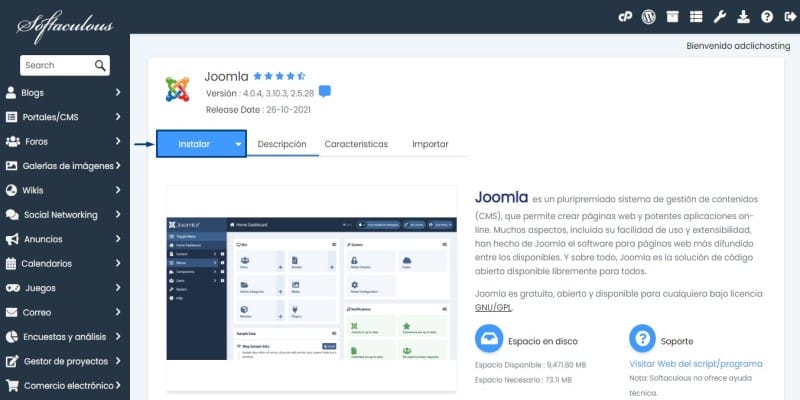Expand the Blogs category chevron
This screenshot has height=400, width=800.
pos(118,92)
